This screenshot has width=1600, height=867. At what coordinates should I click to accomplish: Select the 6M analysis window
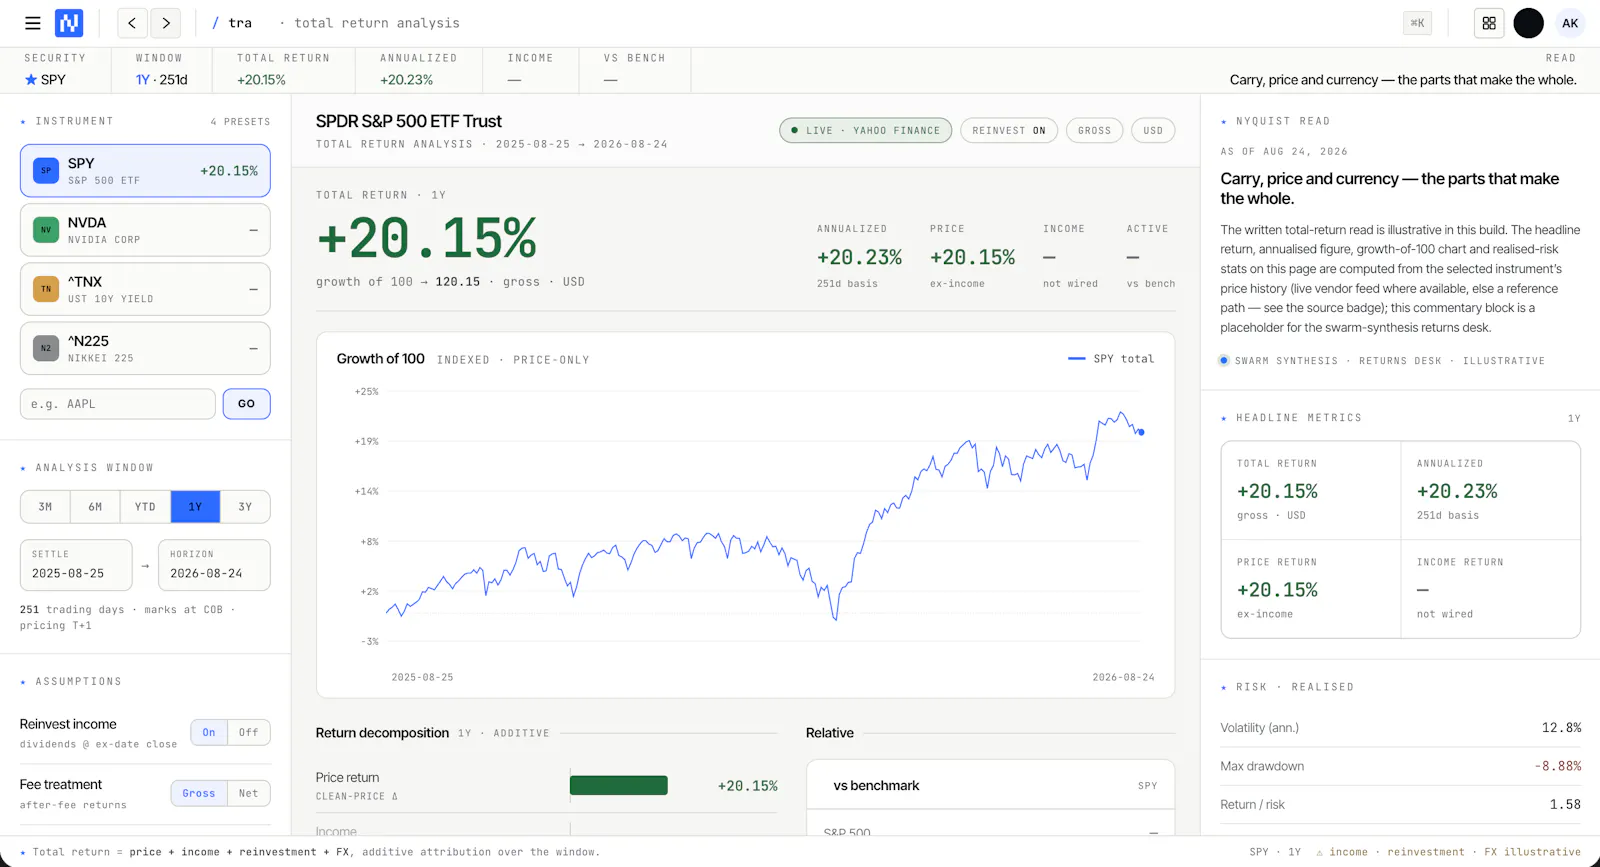(95, 507)
